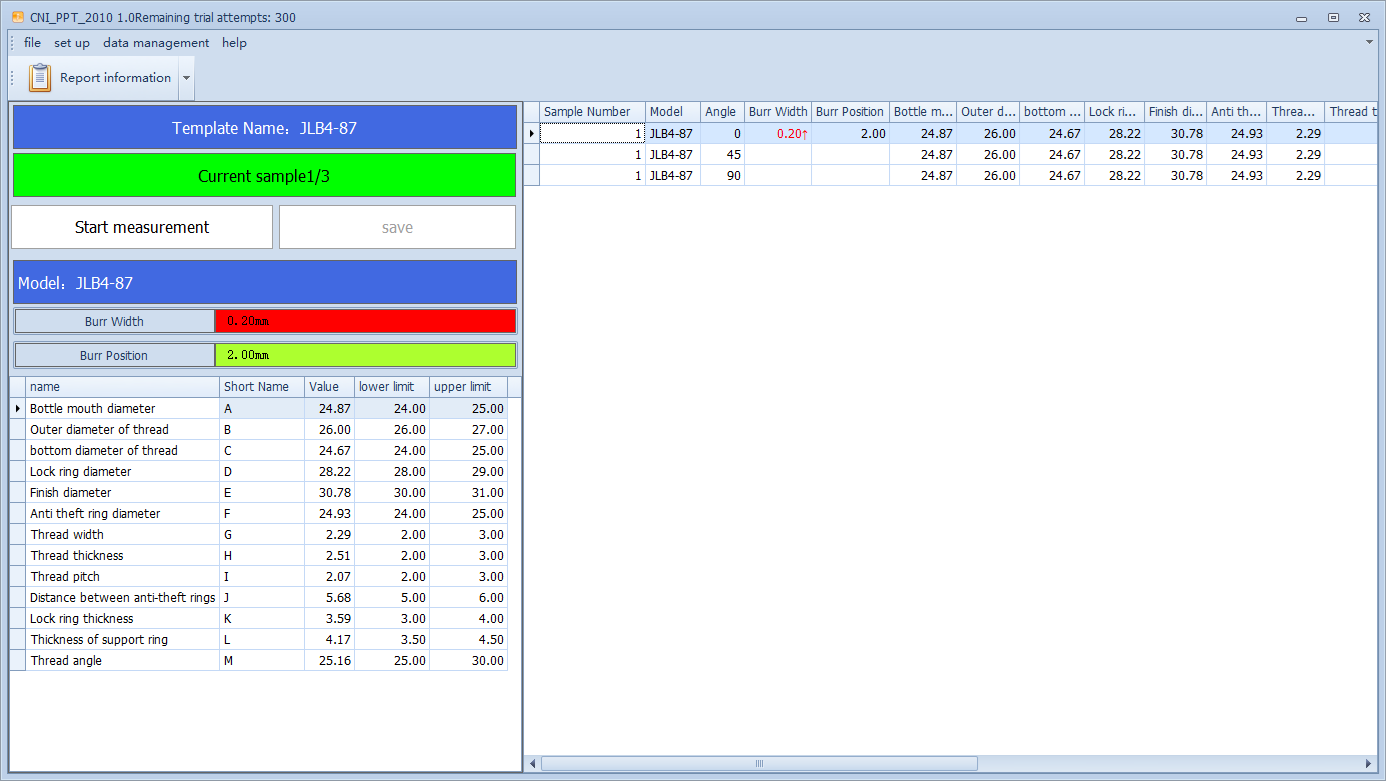Click the red Burr Width value bar
Image resolution: width=1386 pixels, height=781 pixels.
[365, 321]
